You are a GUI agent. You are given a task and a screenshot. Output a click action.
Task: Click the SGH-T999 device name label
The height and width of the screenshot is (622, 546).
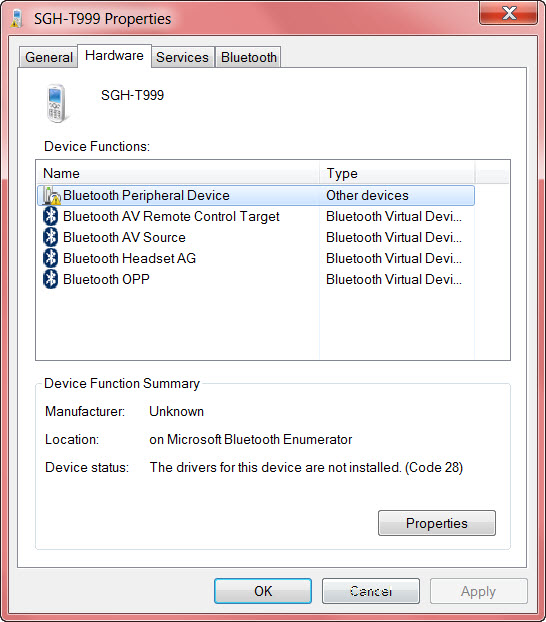pyautogui.click(x=133, y=95)
